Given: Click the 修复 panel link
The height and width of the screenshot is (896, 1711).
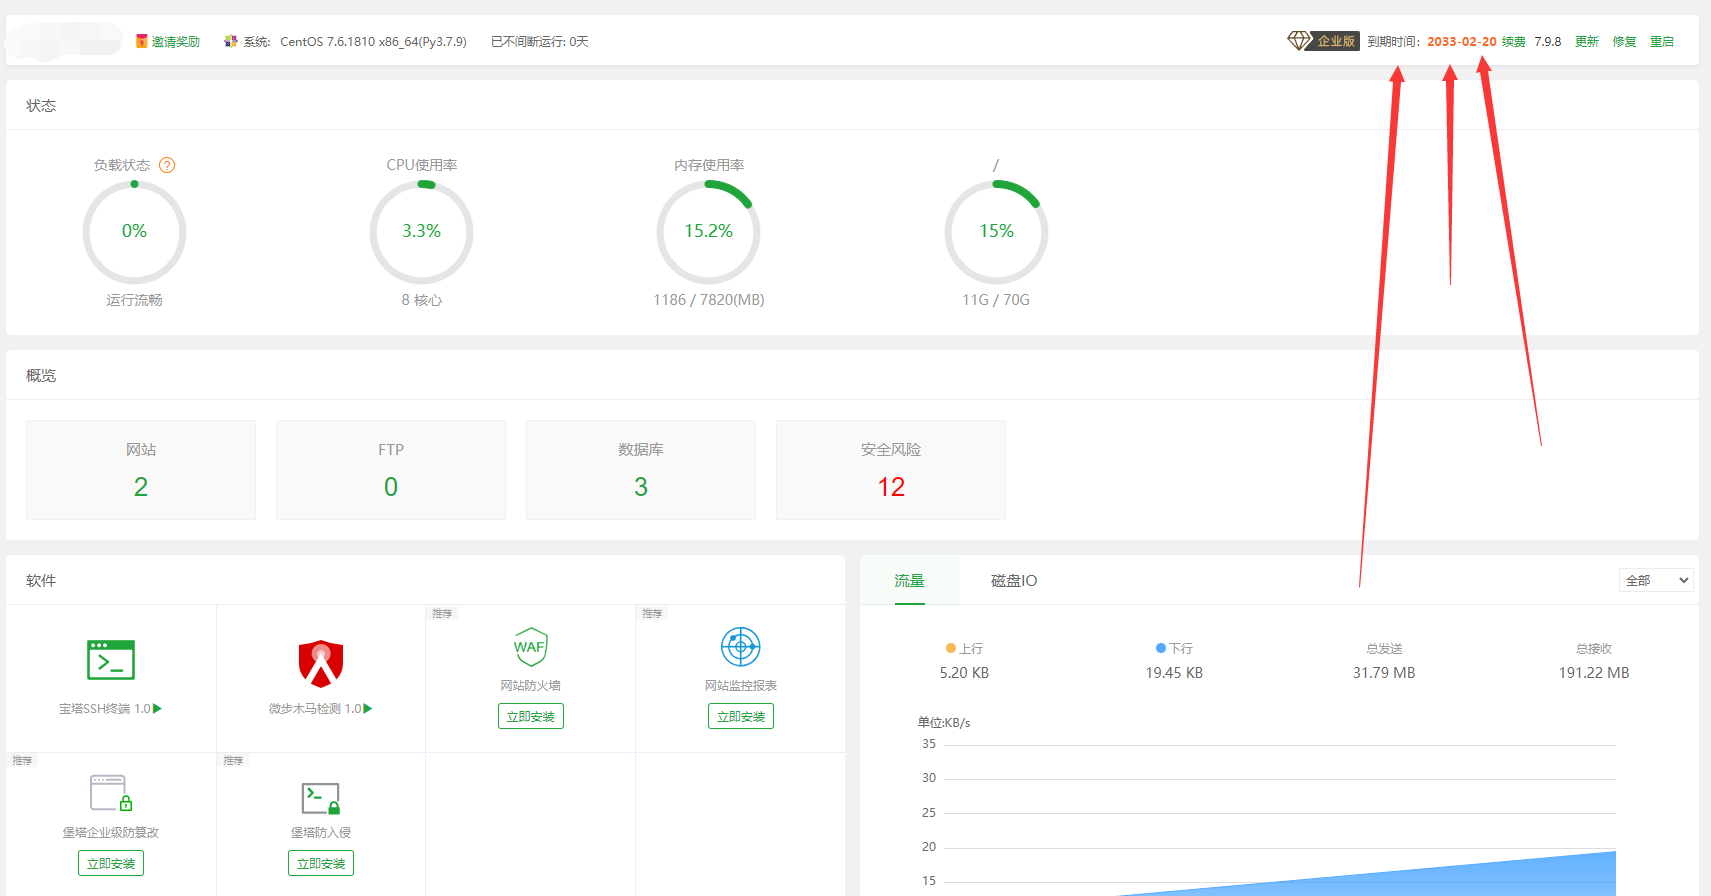Looking at the screenshot, I should pos(1624,41).
